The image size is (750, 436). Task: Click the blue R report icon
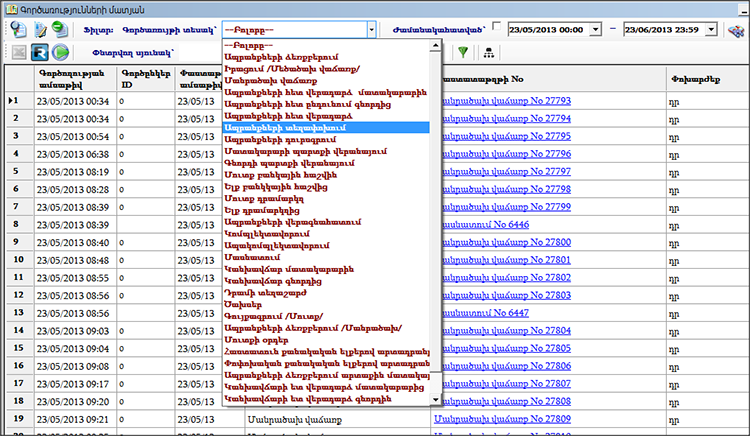click(40, 52)
